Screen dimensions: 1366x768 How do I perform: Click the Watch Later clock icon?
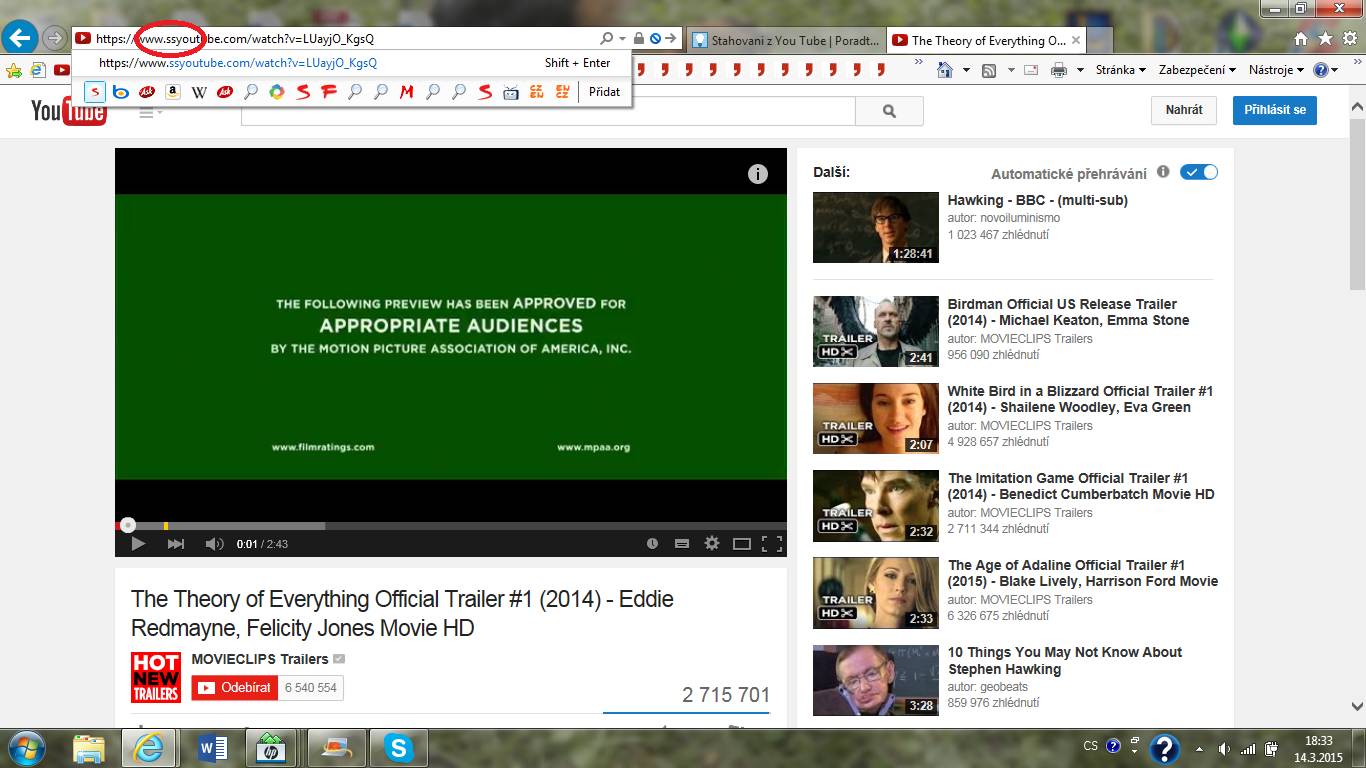tap(652, 544)
